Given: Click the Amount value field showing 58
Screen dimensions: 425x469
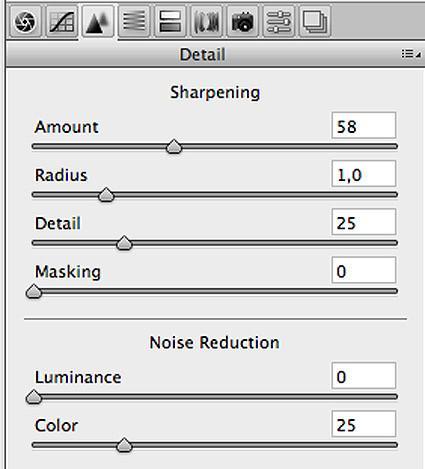Looking at the screenshot, I should coord(364,126).
